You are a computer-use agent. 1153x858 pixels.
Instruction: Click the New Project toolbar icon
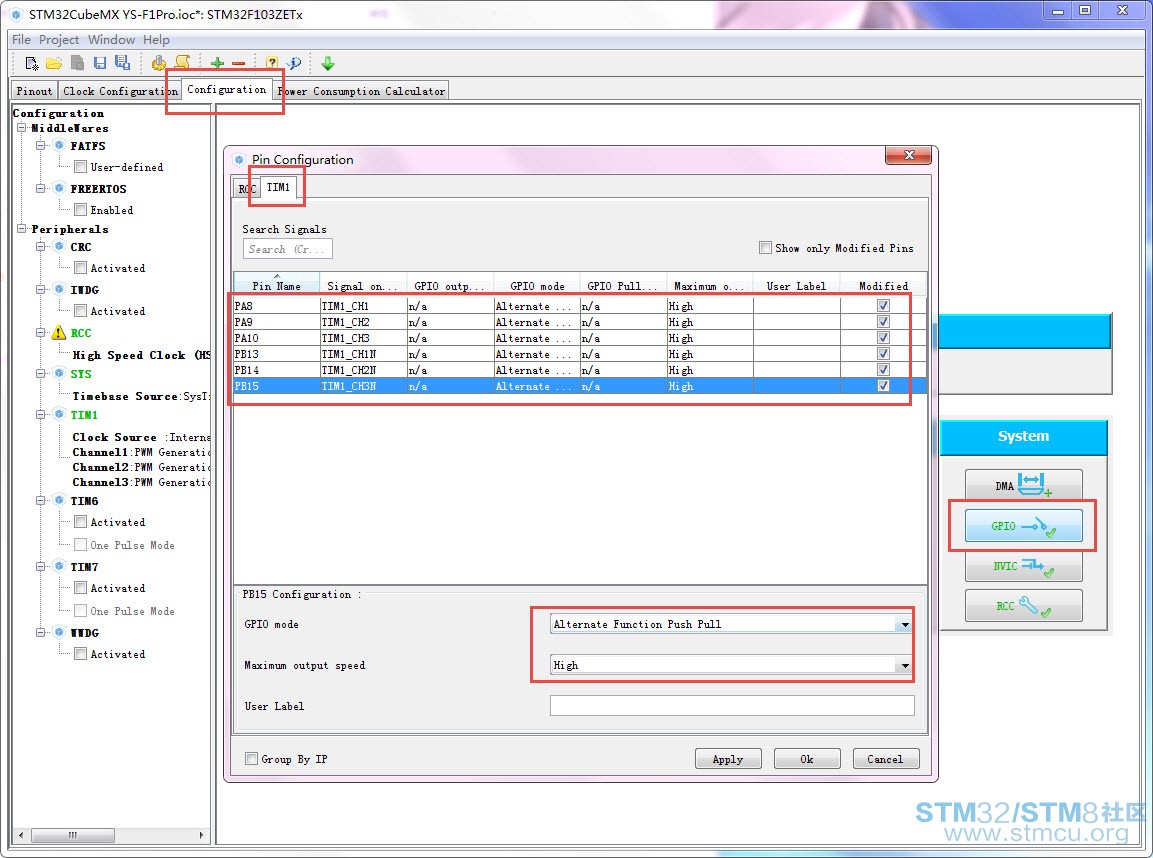pos(32,63)
